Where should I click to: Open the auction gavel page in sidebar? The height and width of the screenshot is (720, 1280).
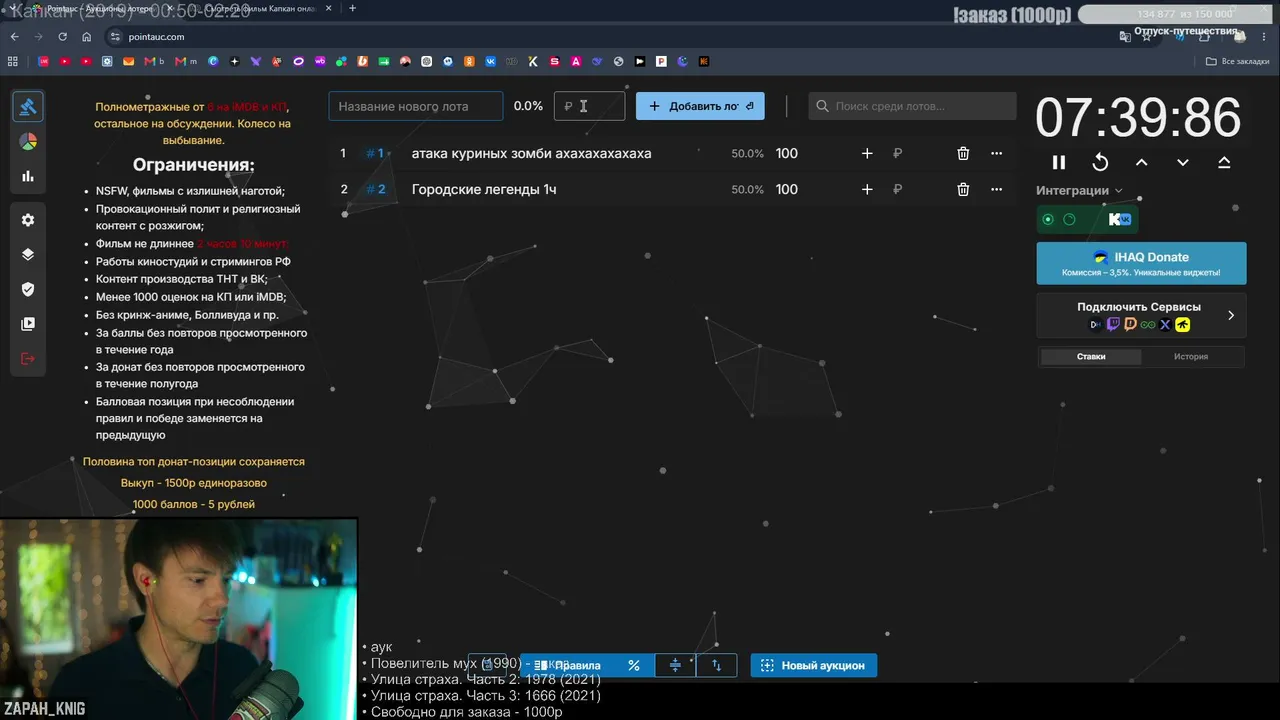(28, 106)
